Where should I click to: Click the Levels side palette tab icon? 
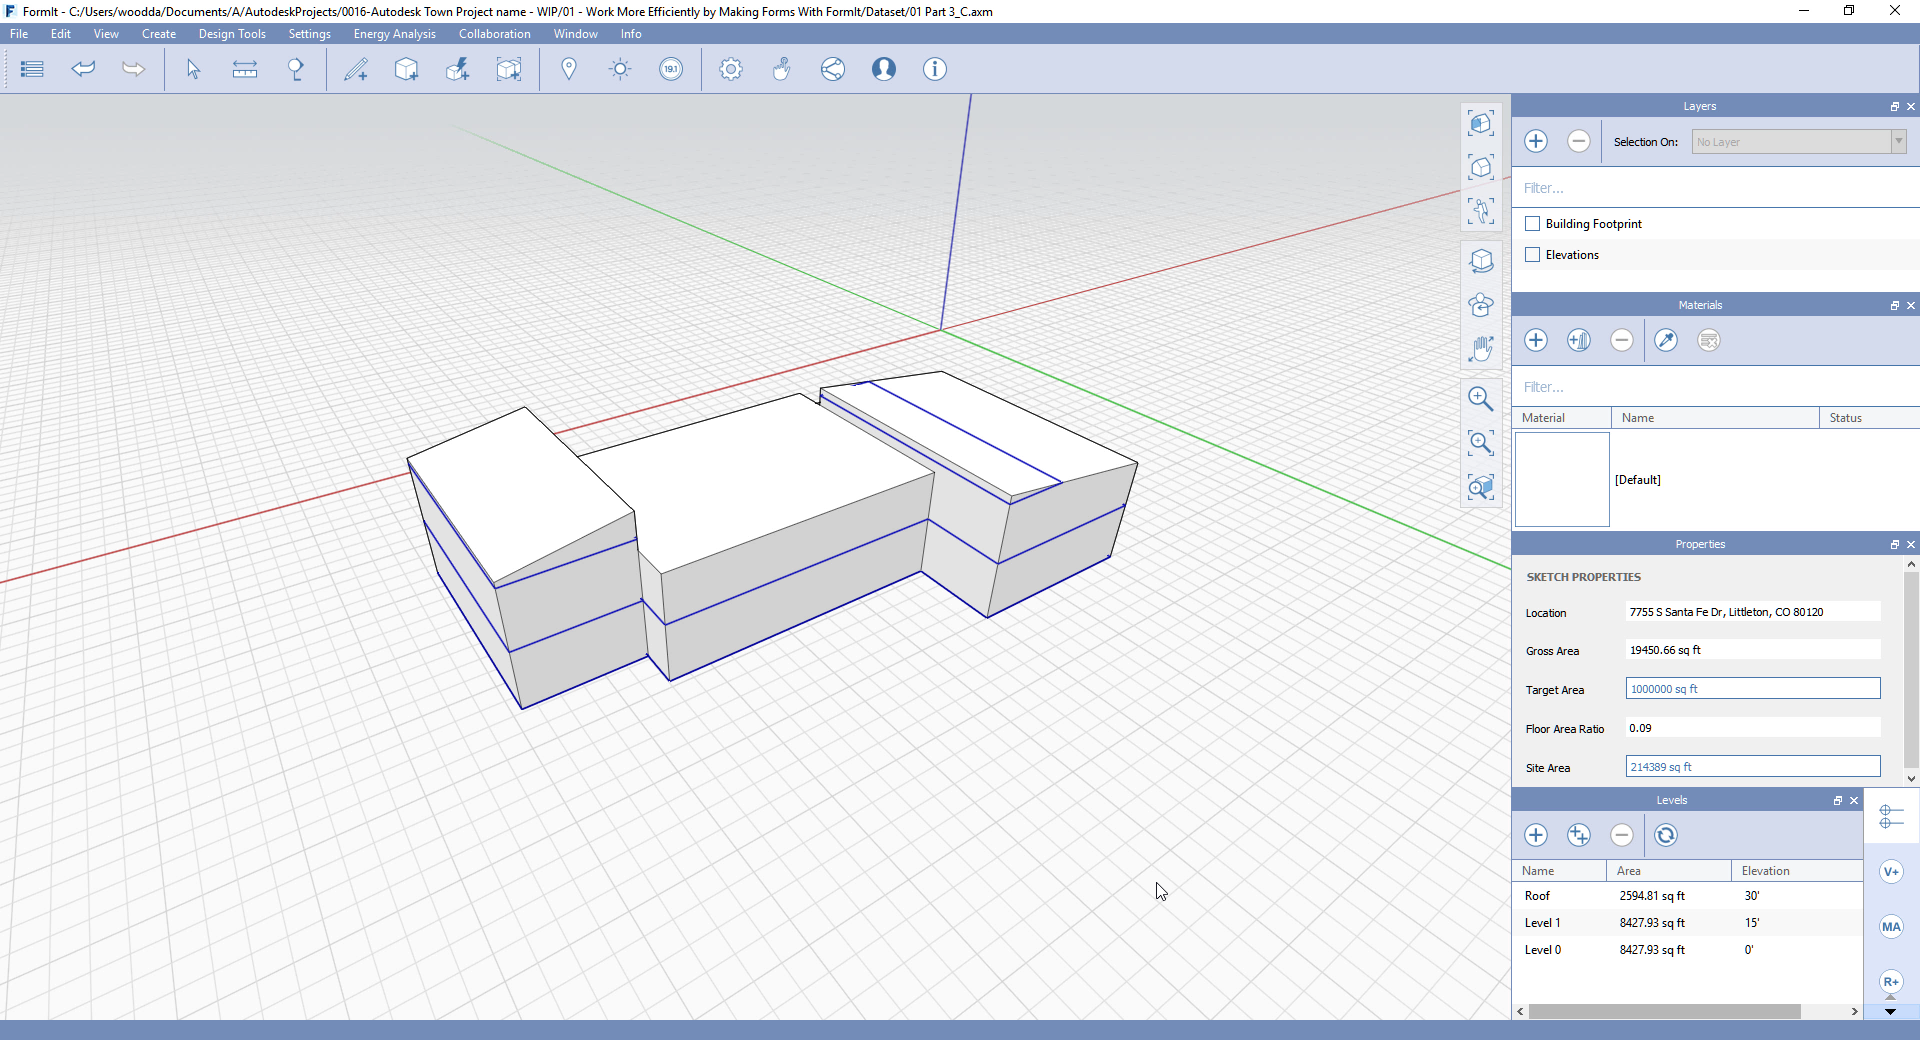(1891, 816)
